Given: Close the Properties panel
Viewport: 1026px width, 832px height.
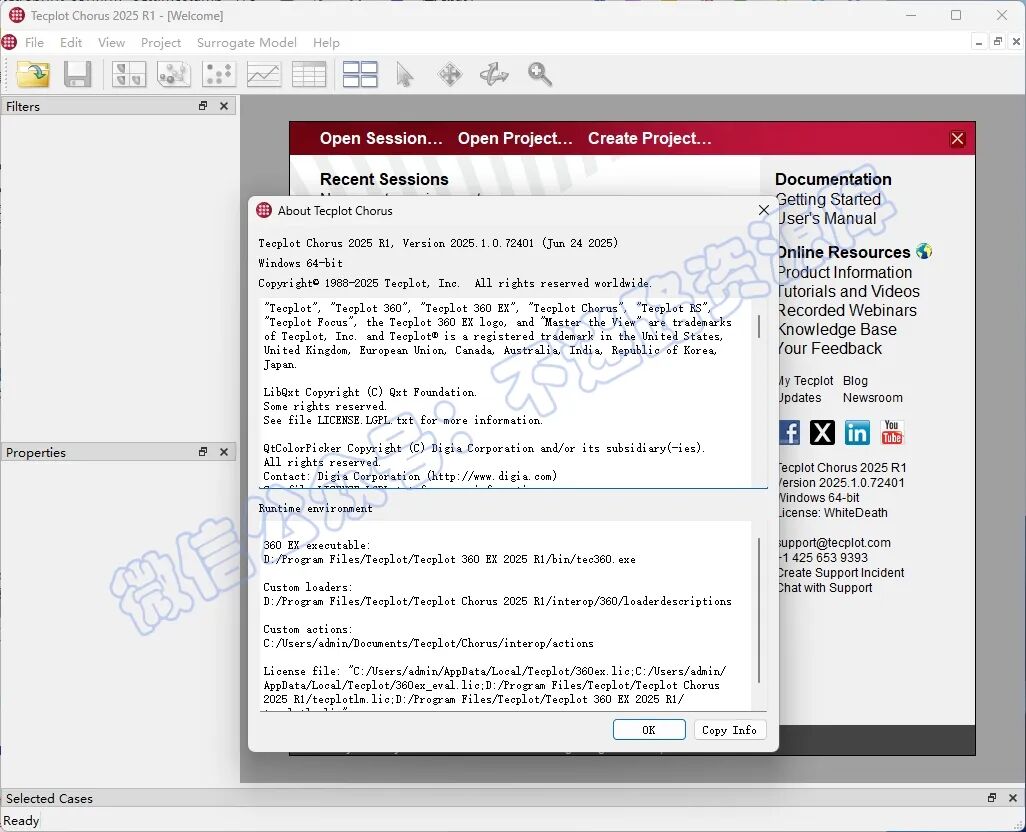Looking at the screenshot, I should point(224,452).
